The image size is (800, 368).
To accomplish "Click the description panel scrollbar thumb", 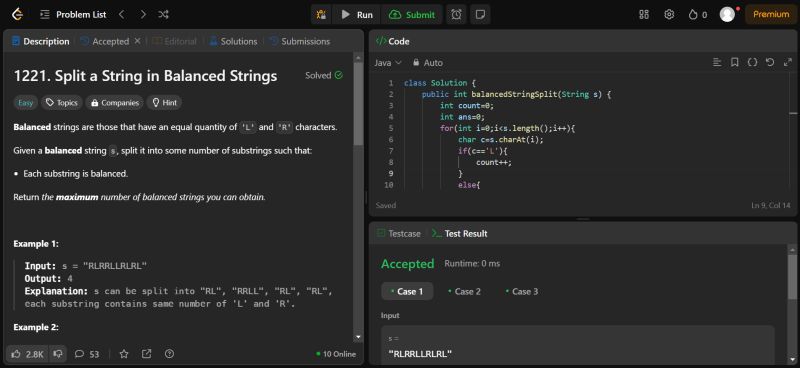I will (358, 104).
